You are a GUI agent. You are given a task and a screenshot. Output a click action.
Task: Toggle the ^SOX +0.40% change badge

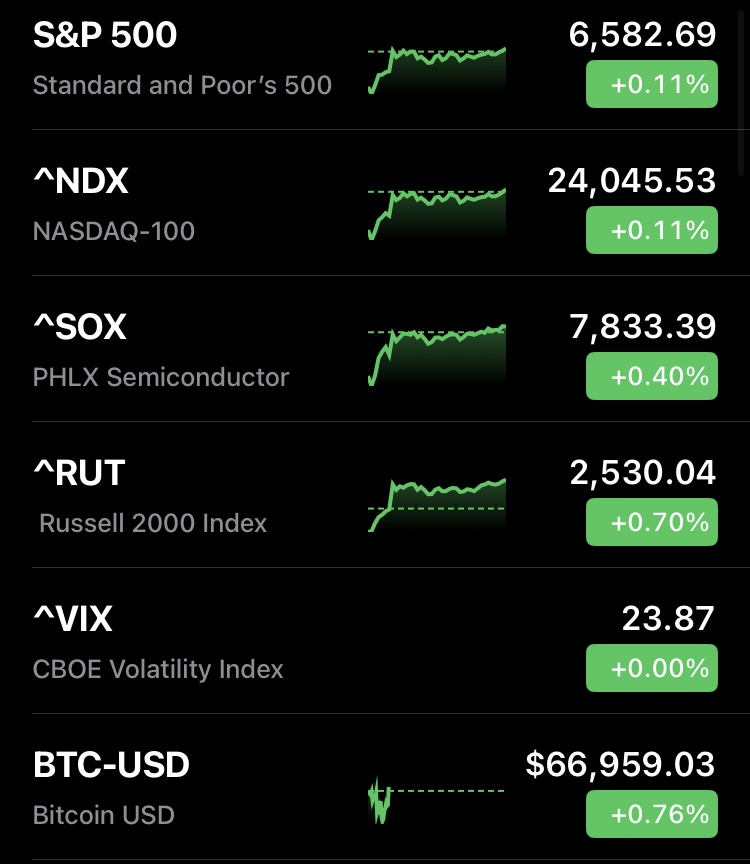tap(651, 376)
